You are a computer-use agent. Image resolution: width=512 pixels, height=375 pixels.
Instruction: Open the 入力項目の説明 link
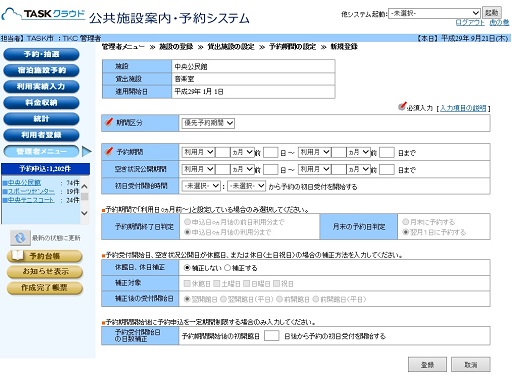(x=463, y=108)
